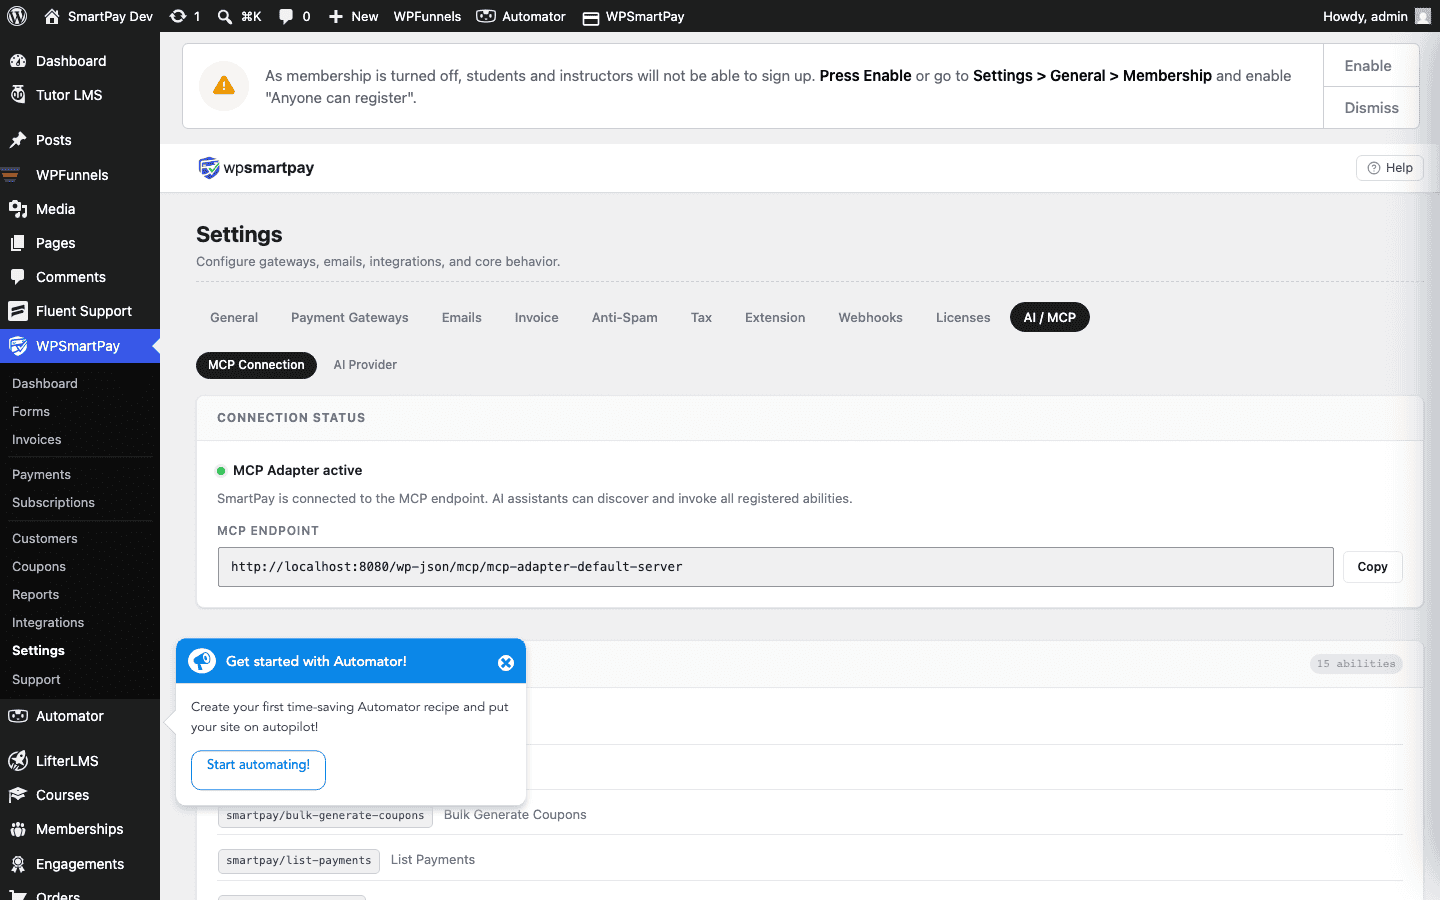
Task: Open the search command palette icon
Action: pyautogui.click(x=225, y=16)
